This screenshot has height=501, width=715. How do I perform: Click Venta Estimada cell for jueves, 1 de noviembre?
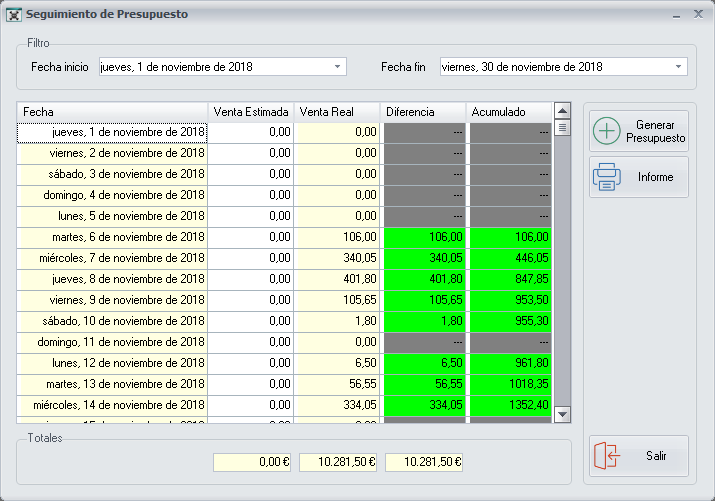(x=252, y=131)
